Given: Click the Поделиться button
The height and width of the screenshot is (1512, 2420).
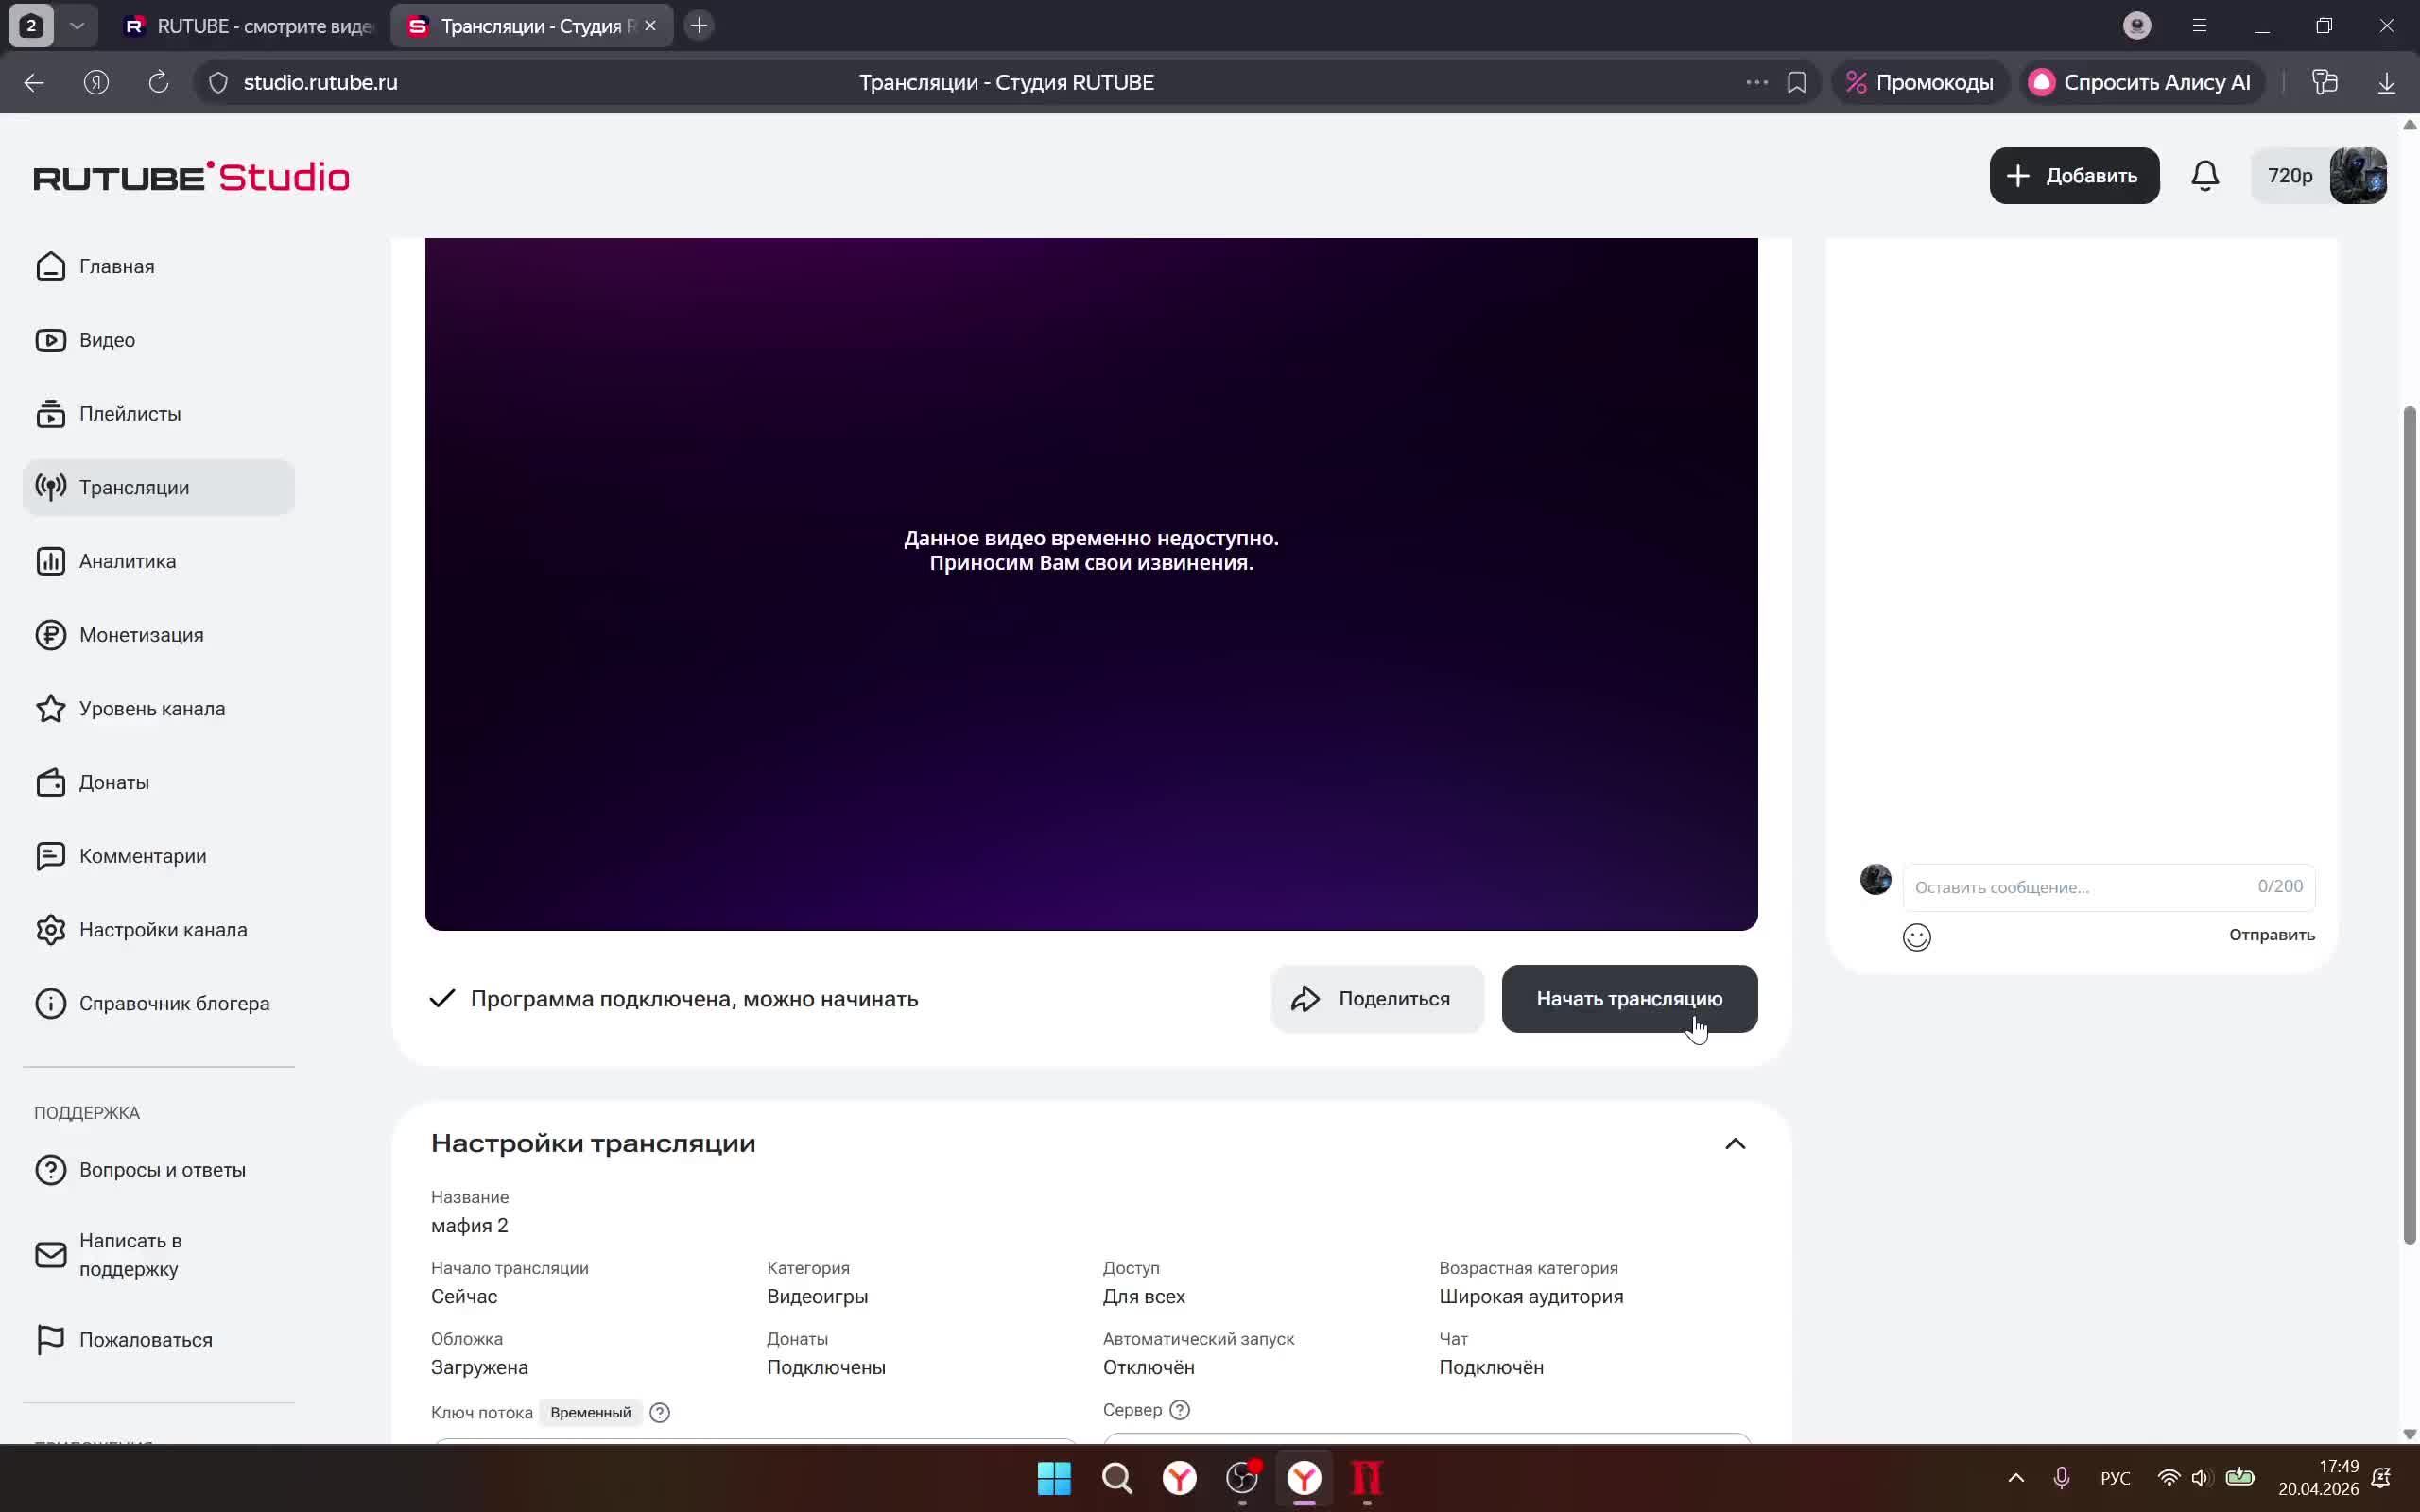Looking at the screenshot, I should point(1376,998).
